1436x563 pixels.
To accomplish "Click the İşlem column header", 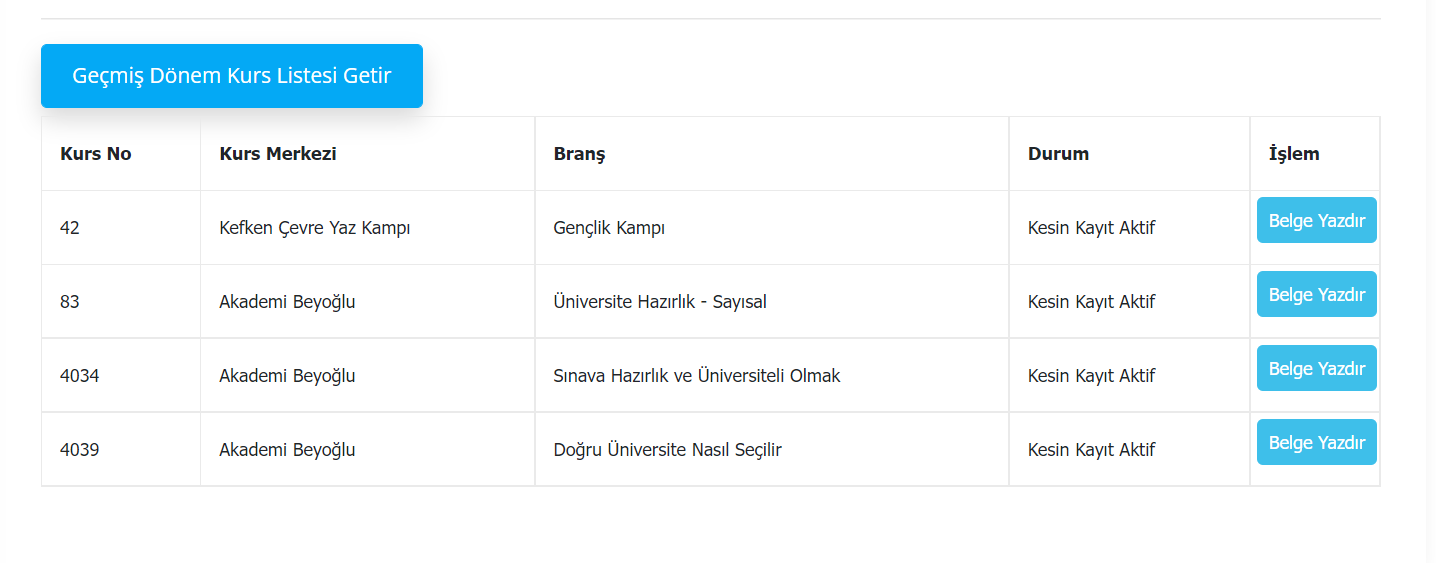I will click(x=1294, y=154).
